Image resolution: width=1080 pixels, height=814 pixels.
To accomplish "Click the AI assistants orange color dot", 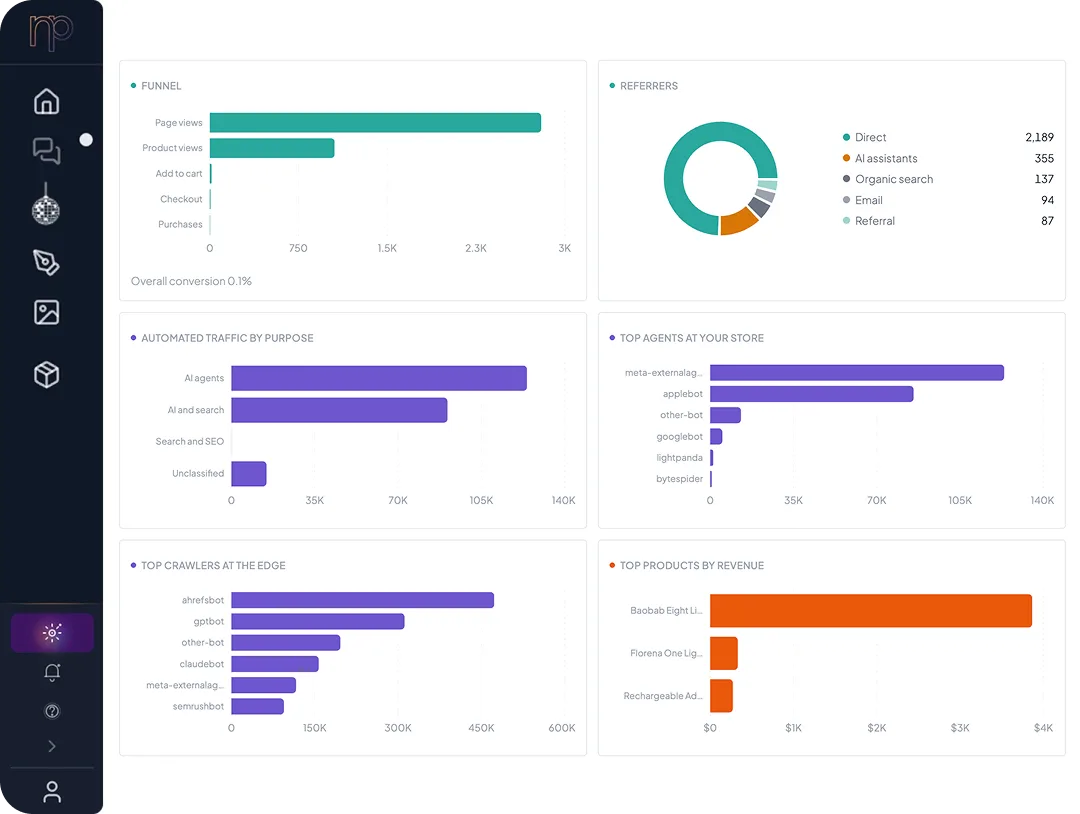I will point(847,158).
